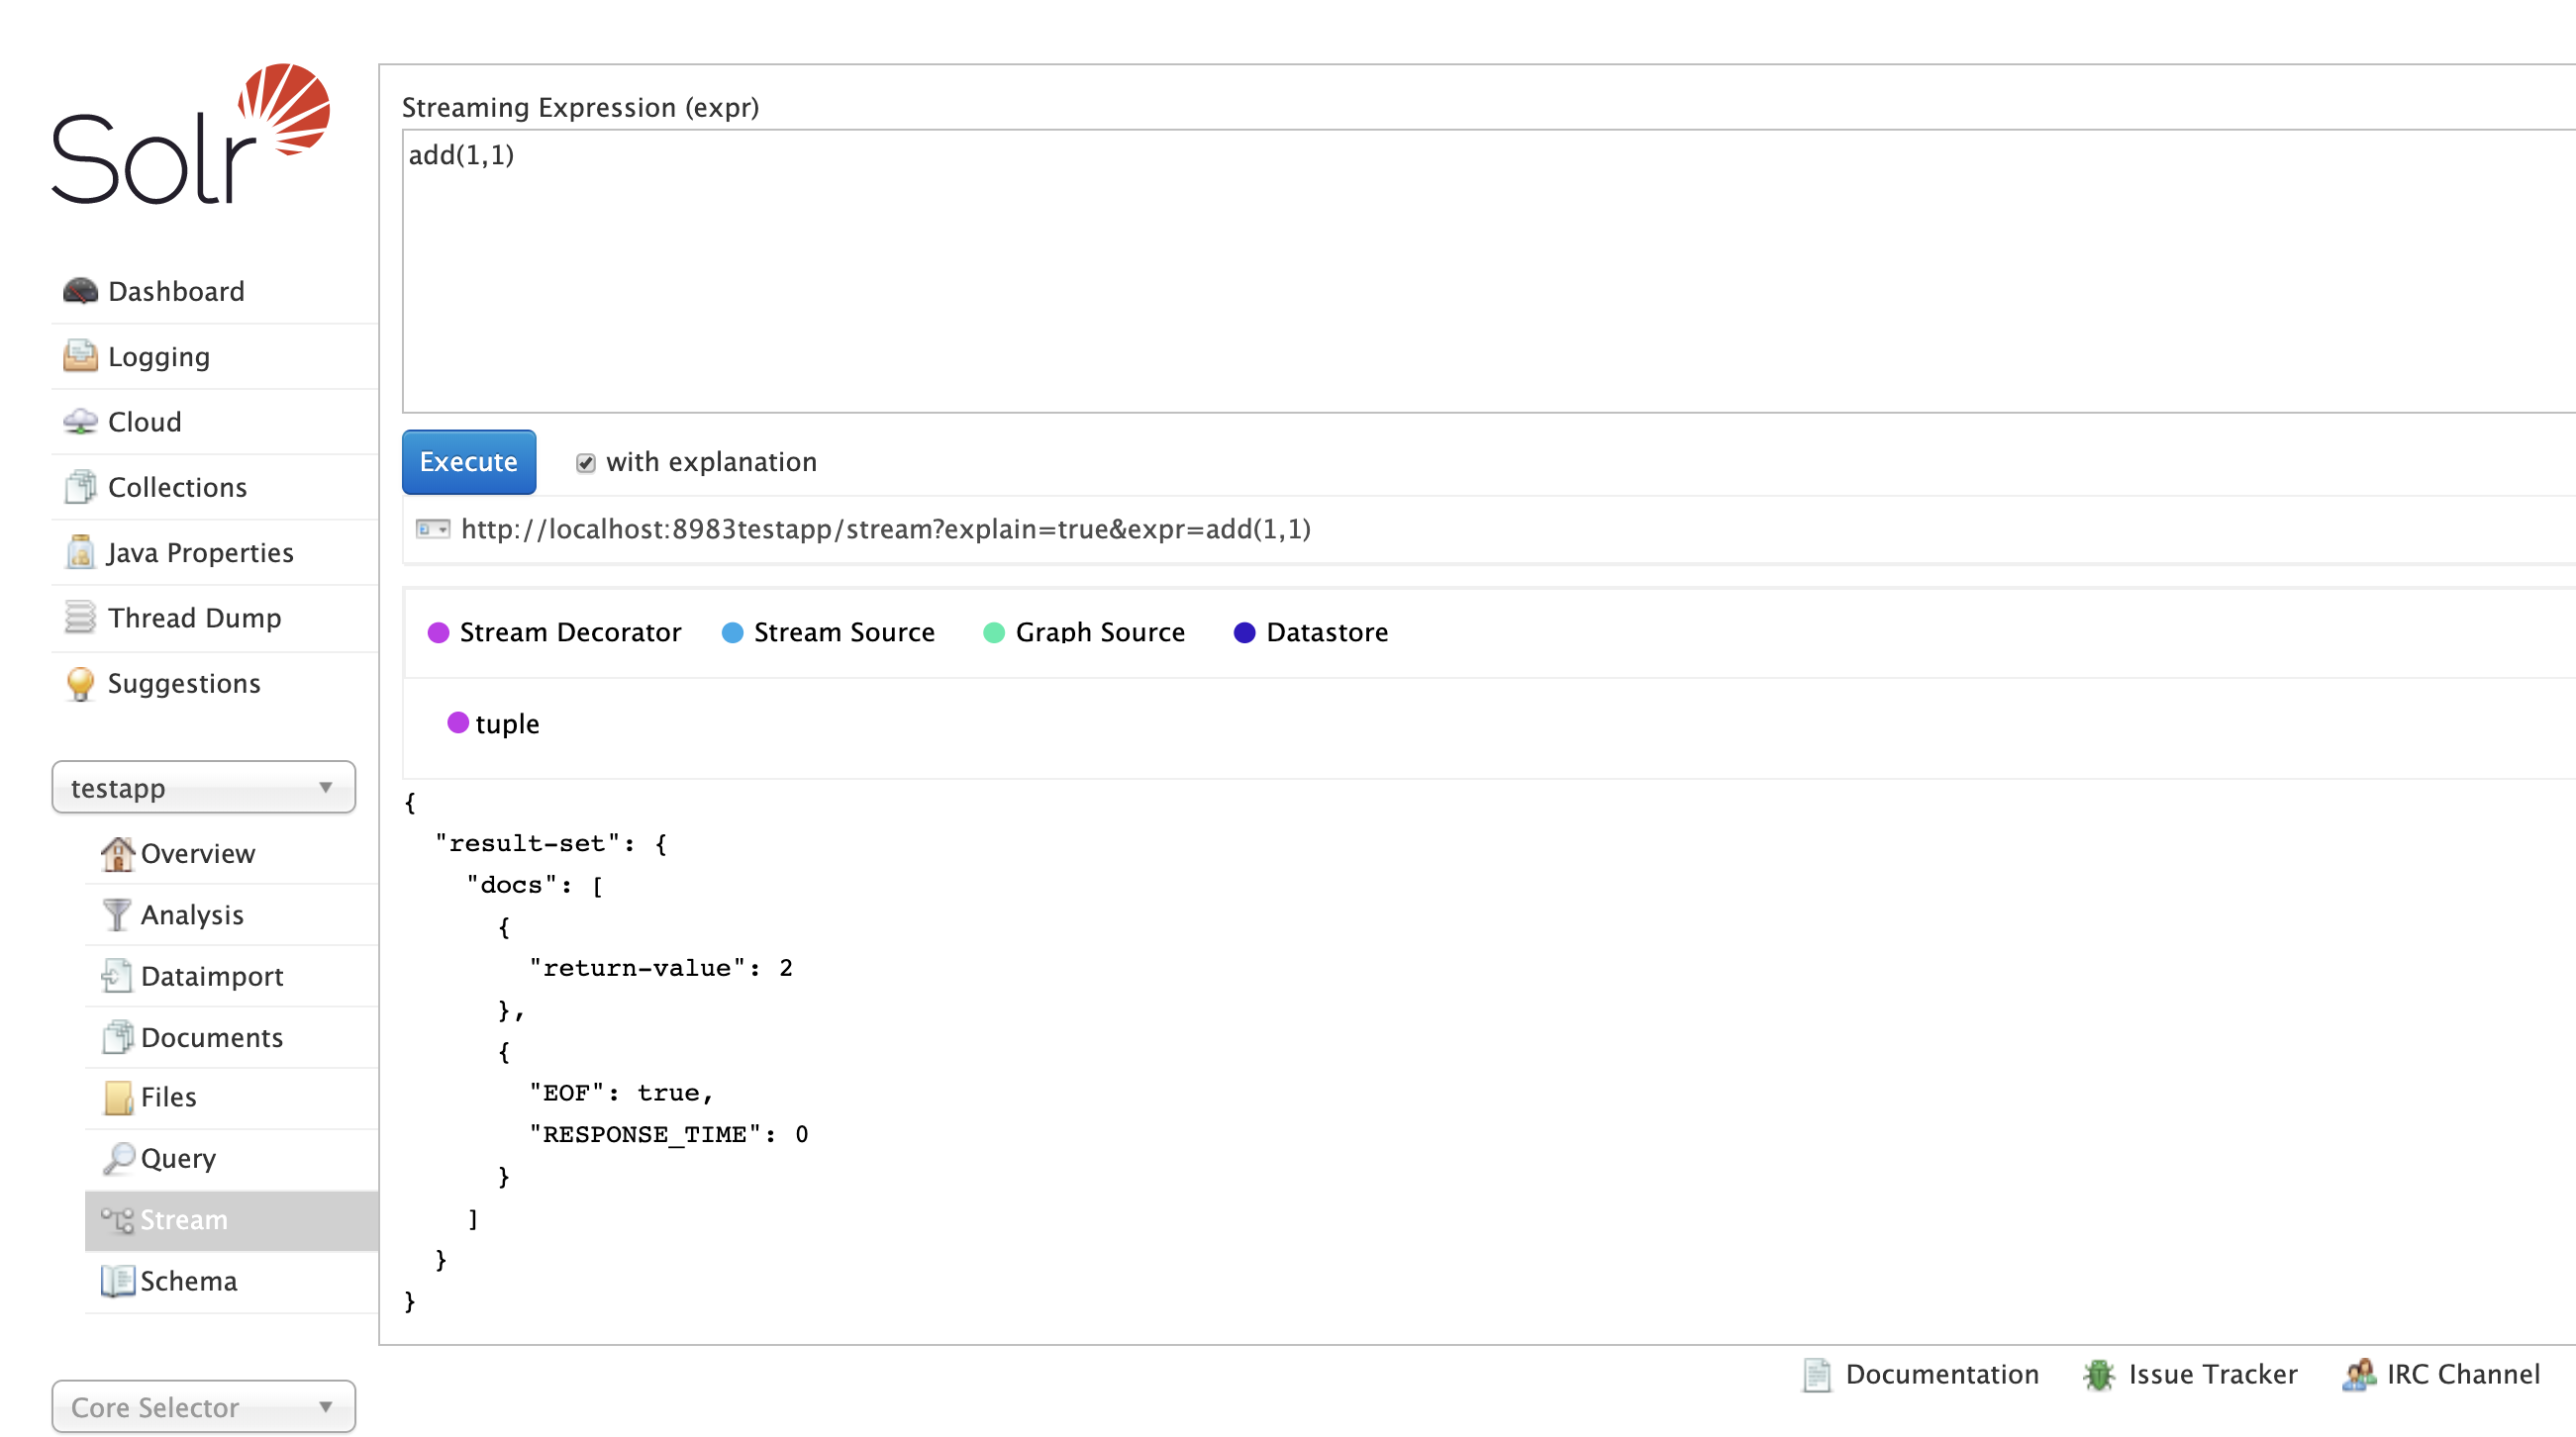The width and height of the screenshot is (2576, 1437).
Task: Open Thread Dump via its icon
Action: point(80,617)
